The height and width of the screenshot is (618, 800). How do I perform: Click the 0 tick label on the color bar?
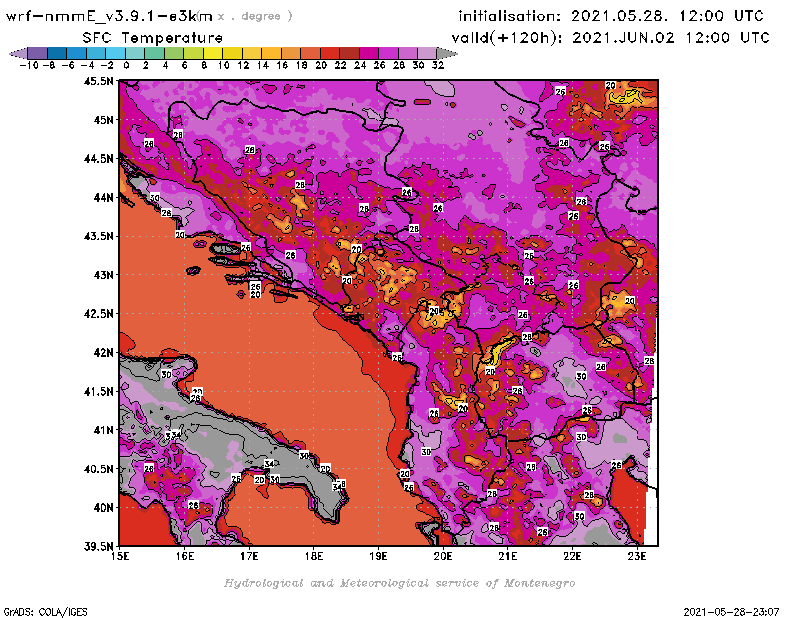(x=126, y=65)
